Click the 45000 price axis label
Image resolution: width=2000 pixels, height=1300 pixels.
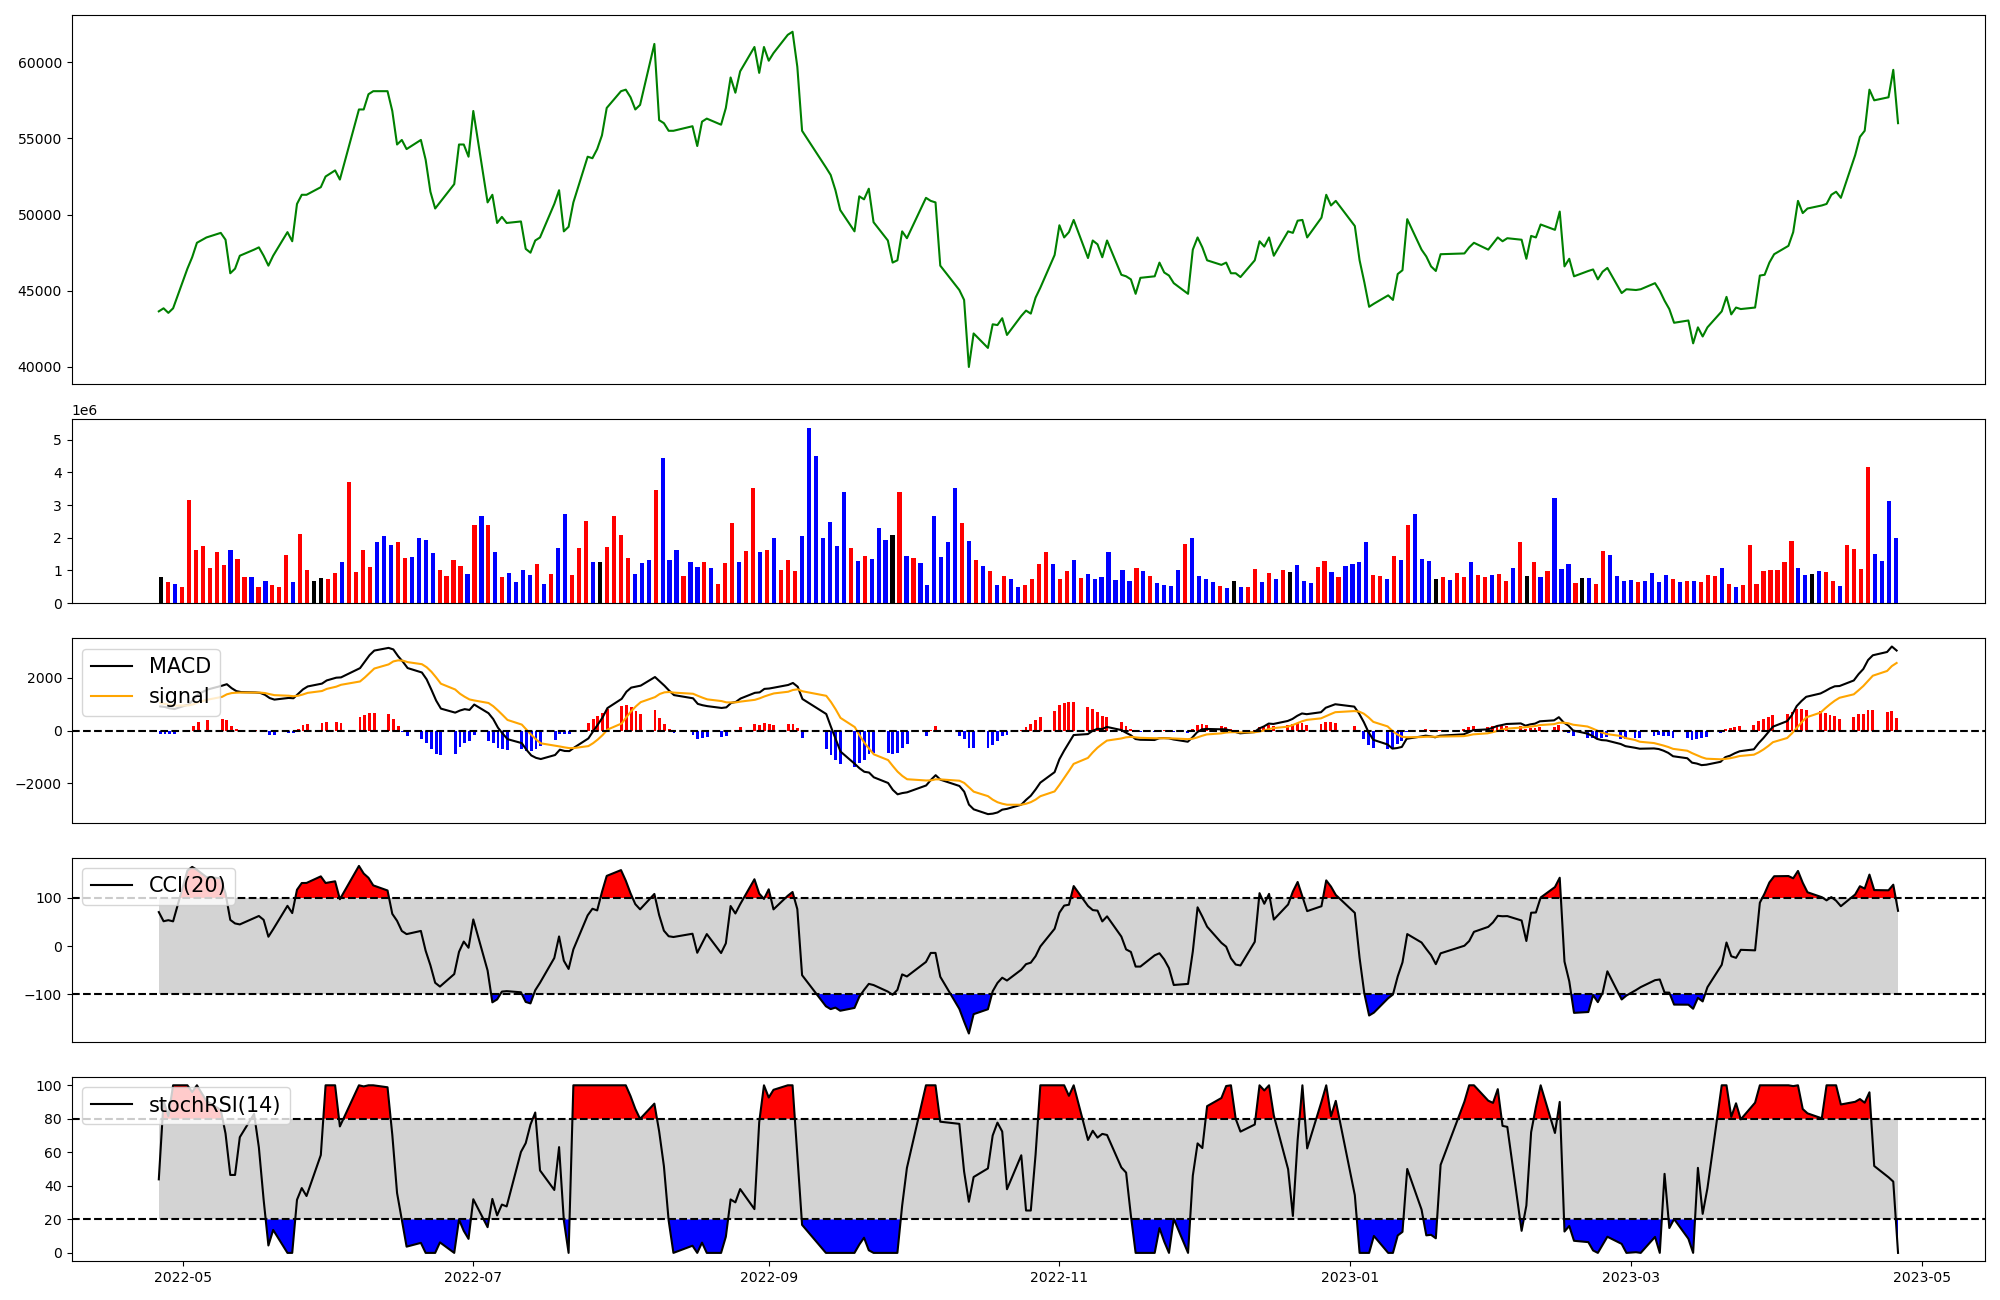point(40,292)
